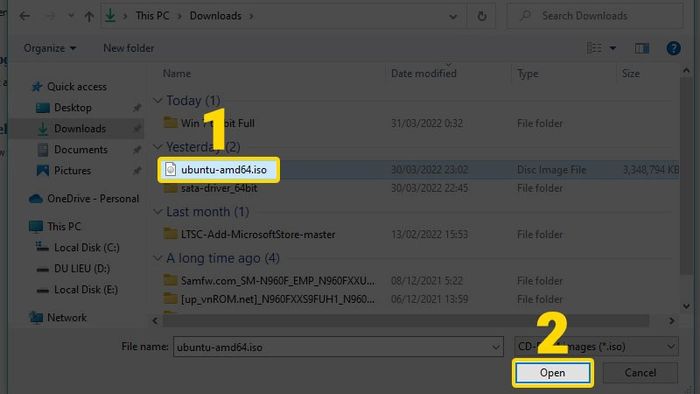
Task: Expand the address bar history dropdown
Action: click(x=453, y=17)
